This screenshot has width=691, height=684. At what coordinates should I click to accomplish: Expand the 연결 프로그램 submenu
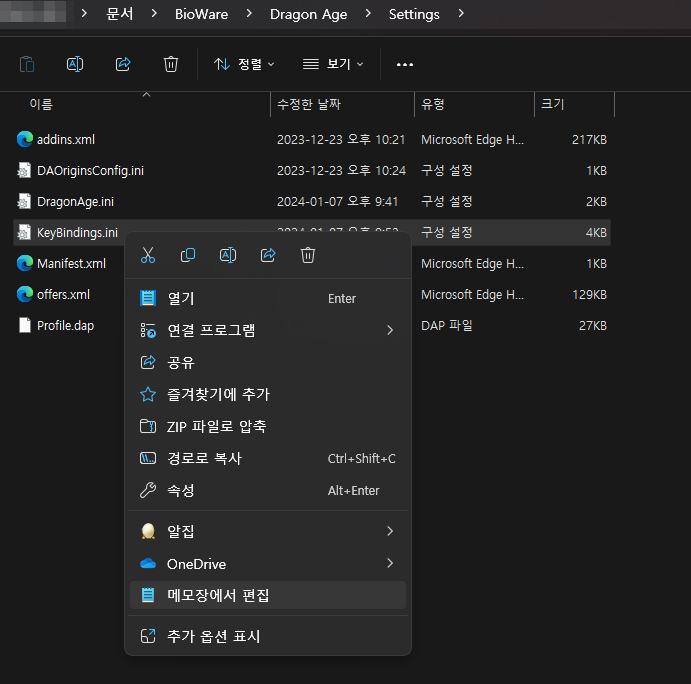[x=268, y=330]
